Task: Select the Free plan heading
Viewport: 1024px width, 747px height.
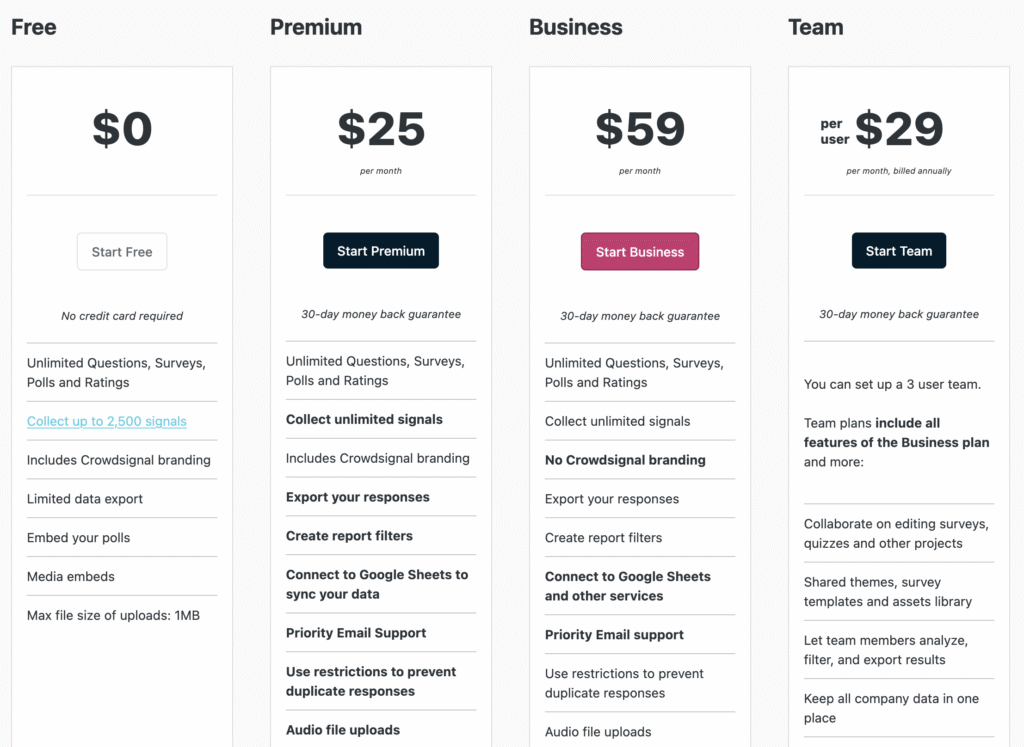Action: [x=33, y=27]
